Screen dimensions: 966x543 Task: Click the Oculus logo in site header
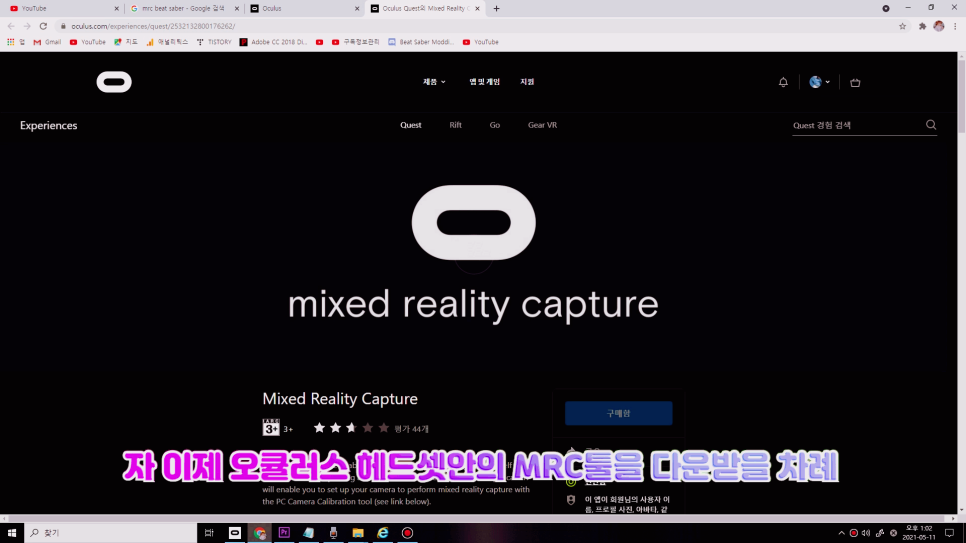[x=114, y=82]
